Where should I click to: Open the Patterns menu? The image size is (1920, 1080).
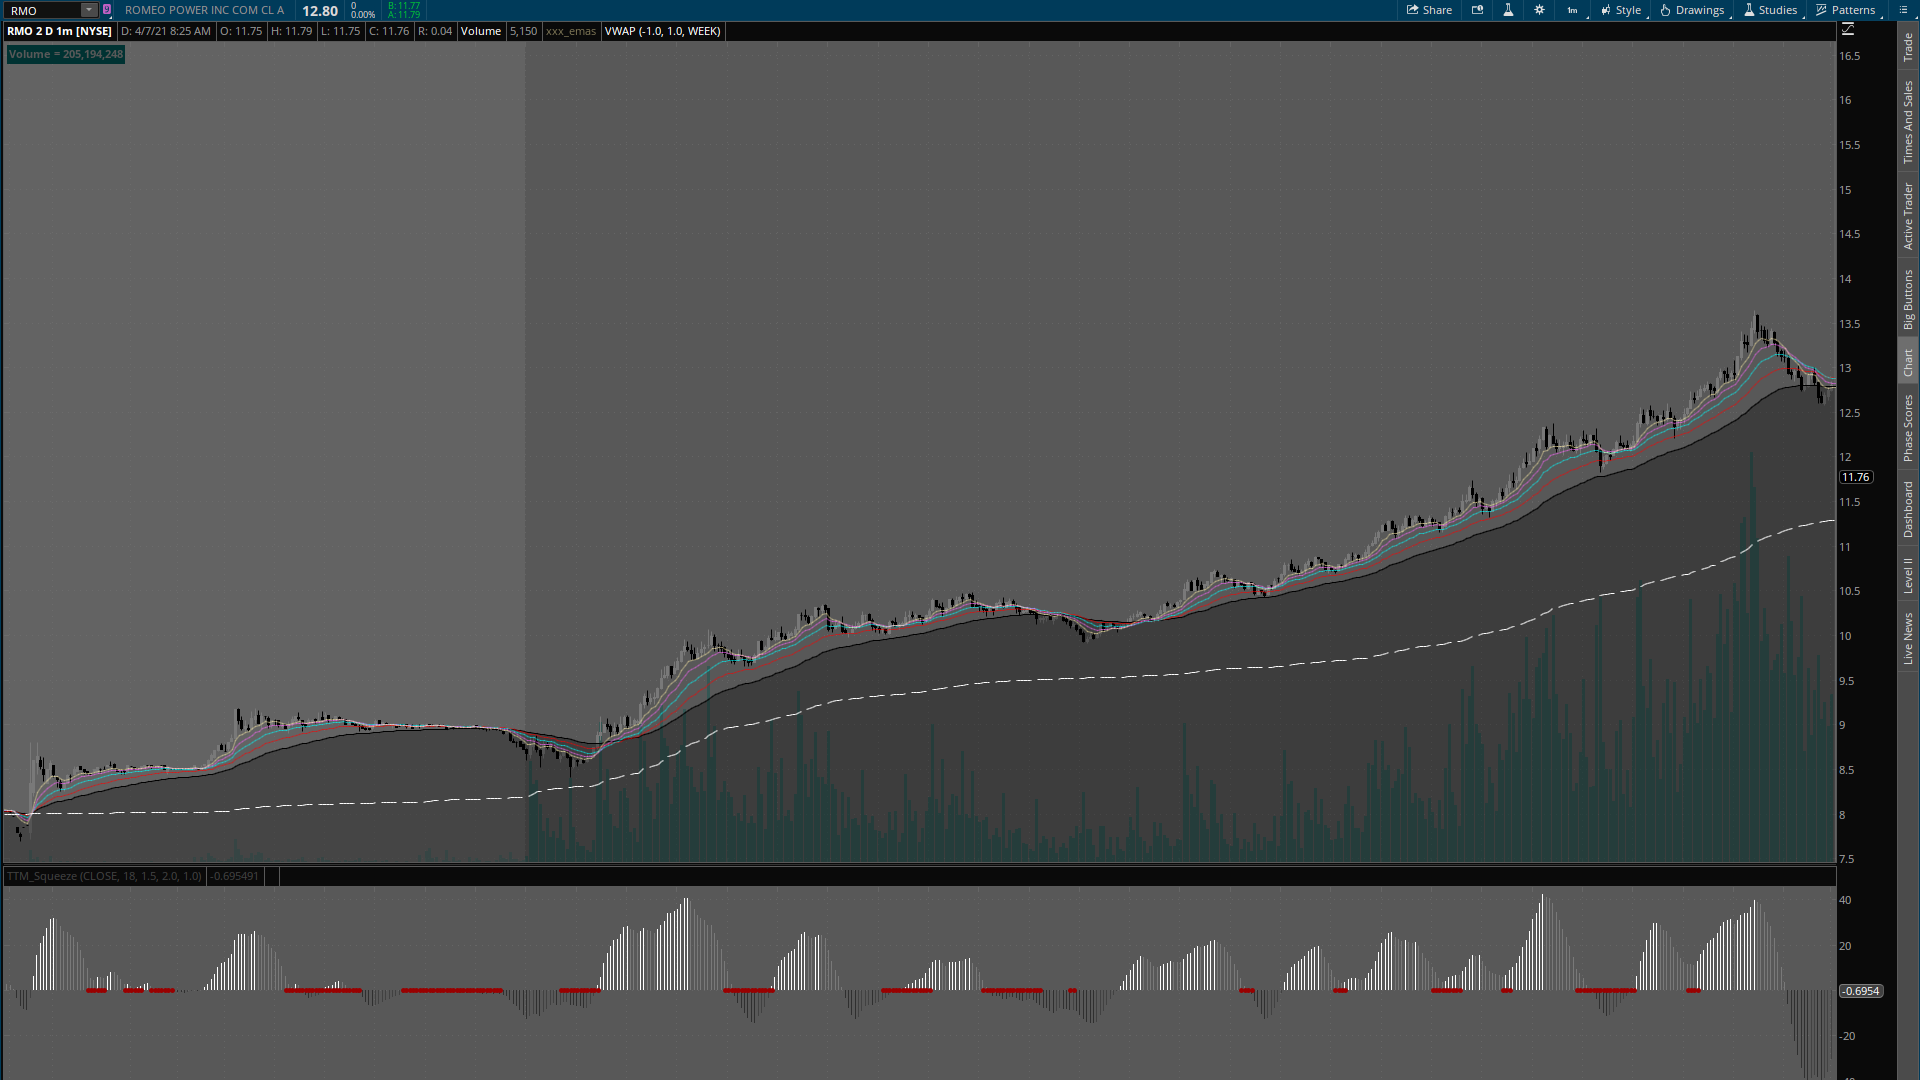1846,10
